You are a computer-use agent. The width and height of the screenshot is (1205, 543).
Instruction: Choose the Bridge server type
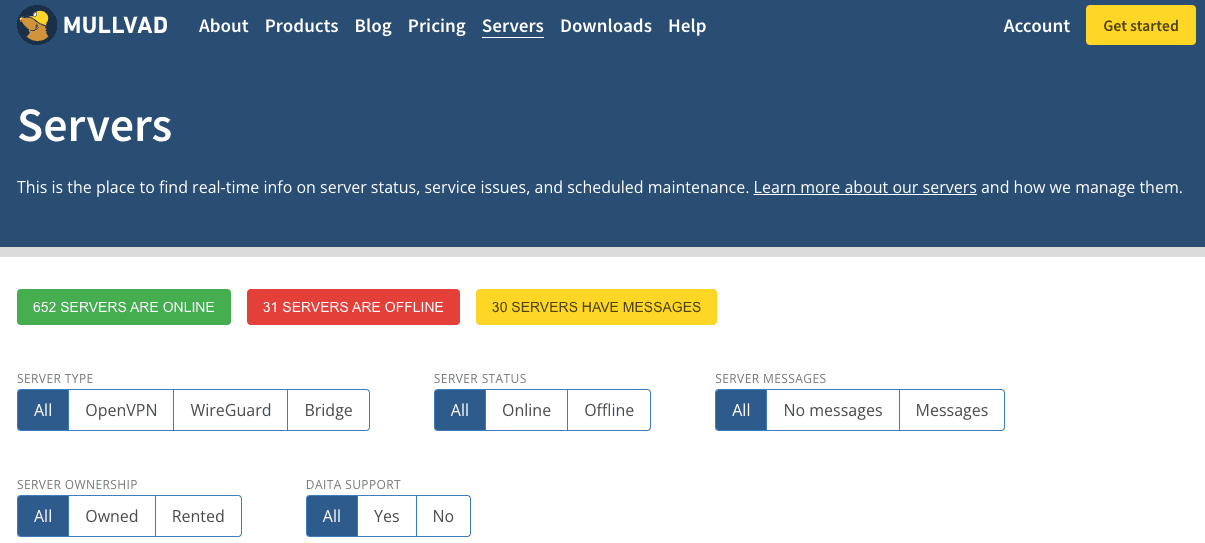point(328,410)
